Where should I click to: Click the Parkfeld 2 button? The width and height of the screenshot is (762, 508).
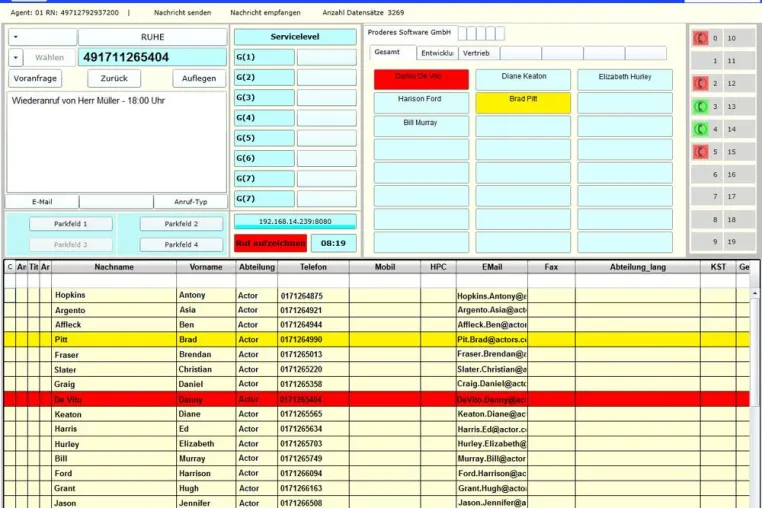point(181,224)
